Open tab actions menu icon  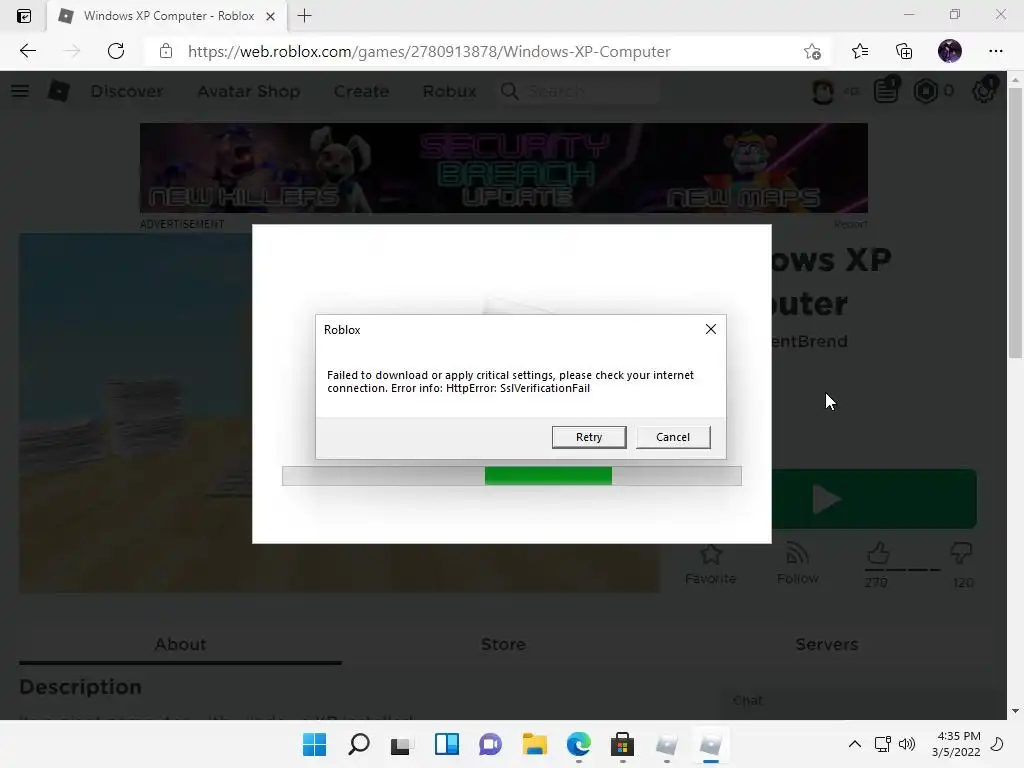pyautogui.click(x=24, y=16)
